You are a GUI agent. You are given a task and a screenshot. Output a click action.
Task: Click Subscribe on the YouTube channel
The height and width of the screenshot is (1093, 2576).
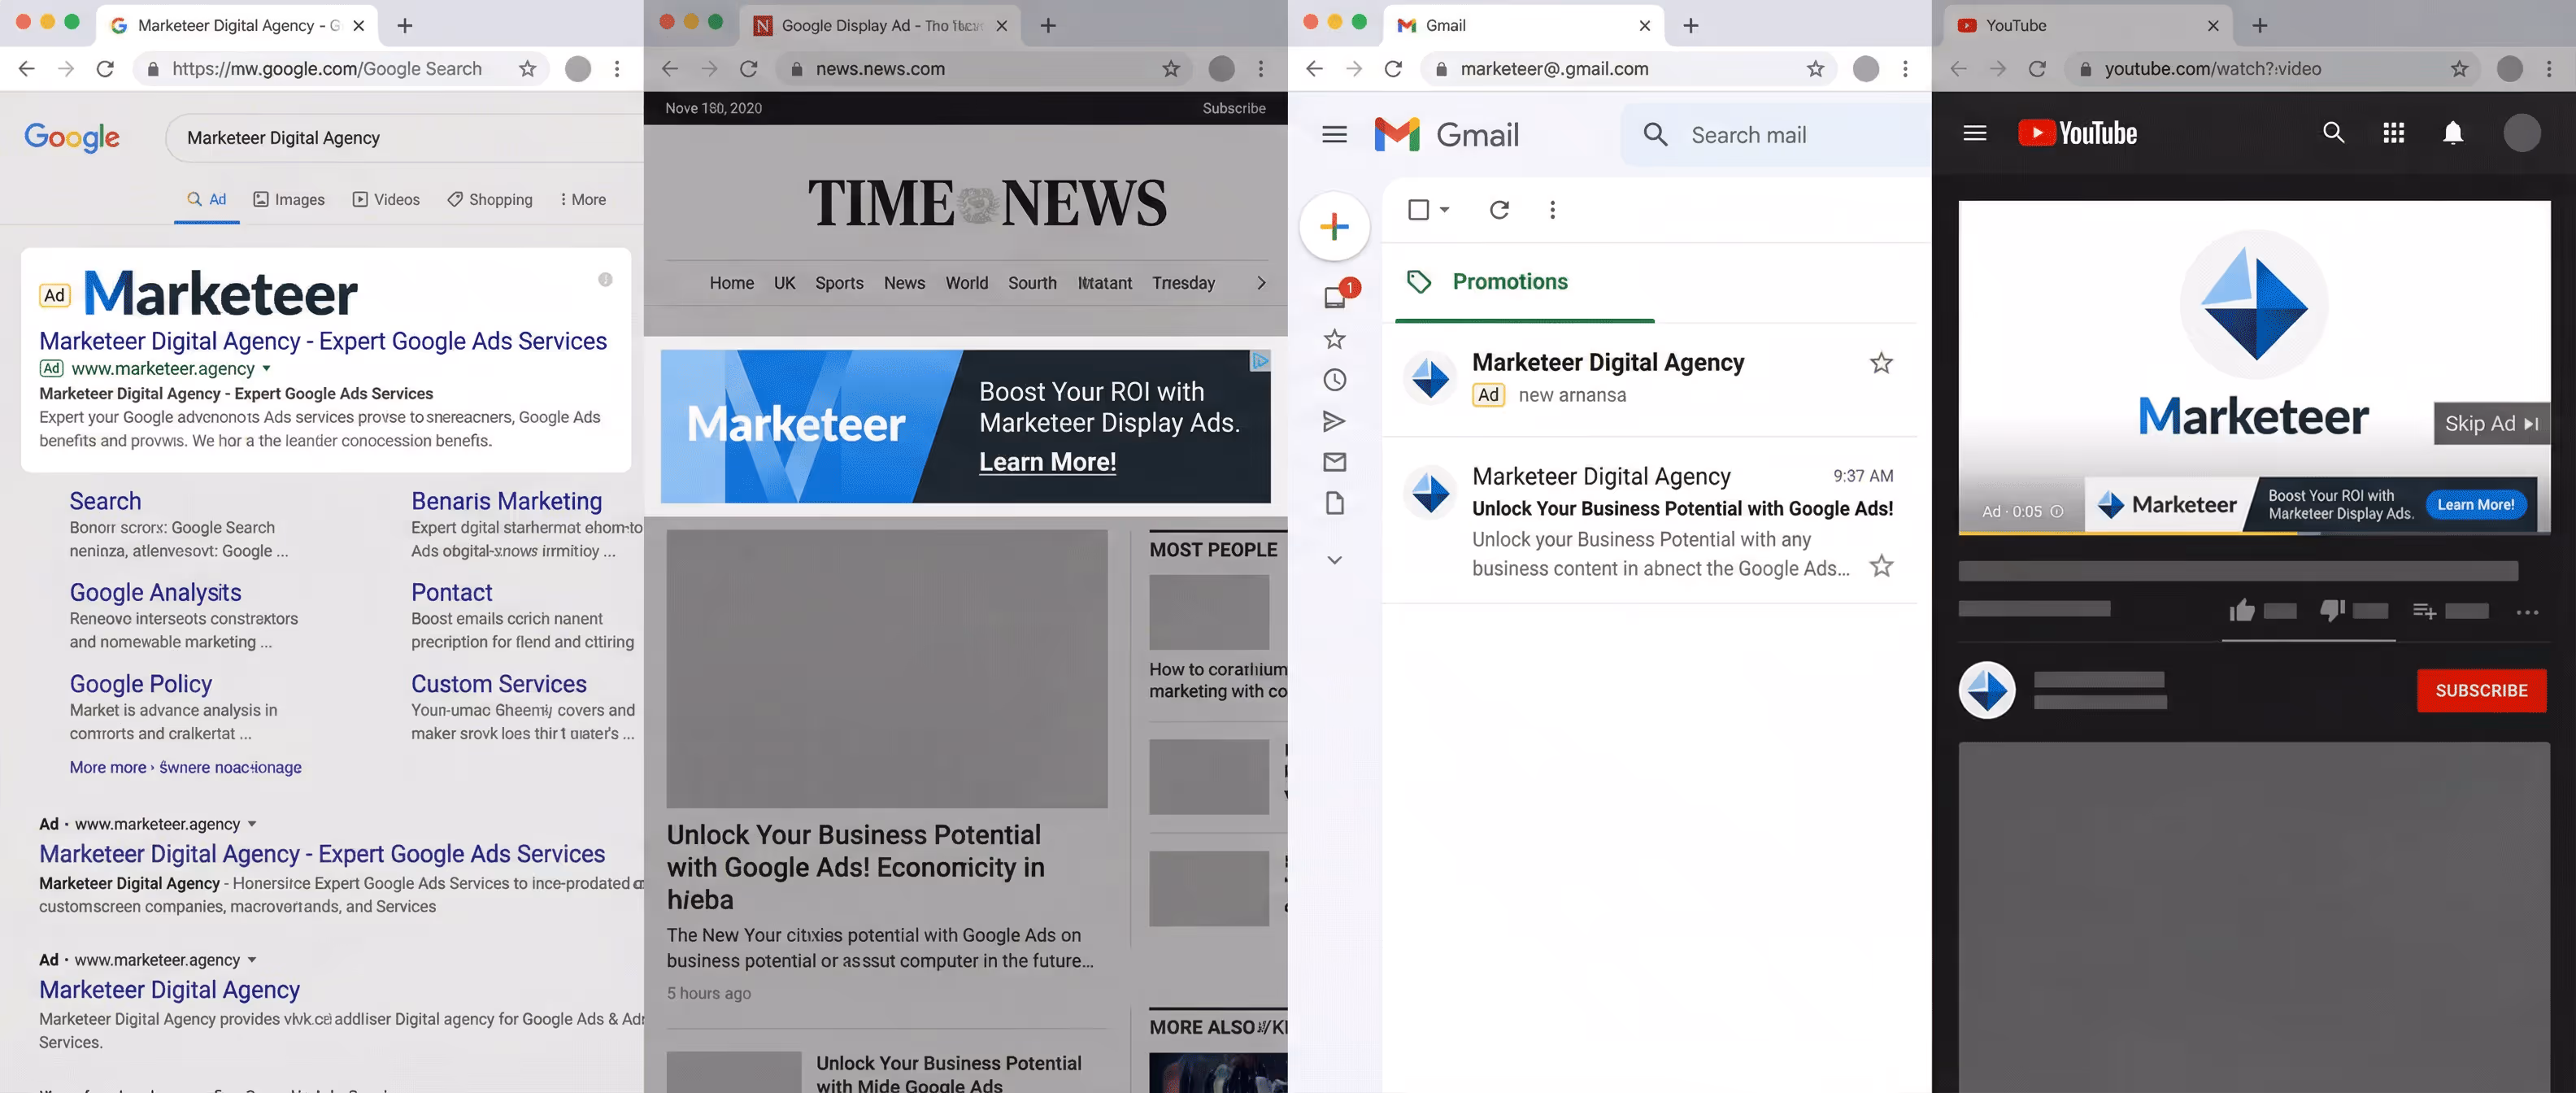pos(2481,690)
